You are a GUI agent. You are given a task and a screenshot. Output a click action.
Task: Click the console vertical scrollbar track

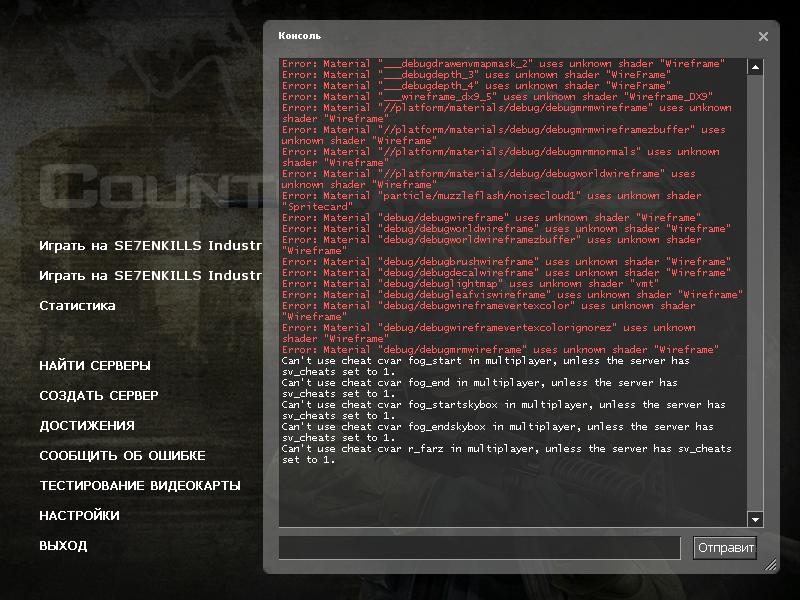point(755,293)
